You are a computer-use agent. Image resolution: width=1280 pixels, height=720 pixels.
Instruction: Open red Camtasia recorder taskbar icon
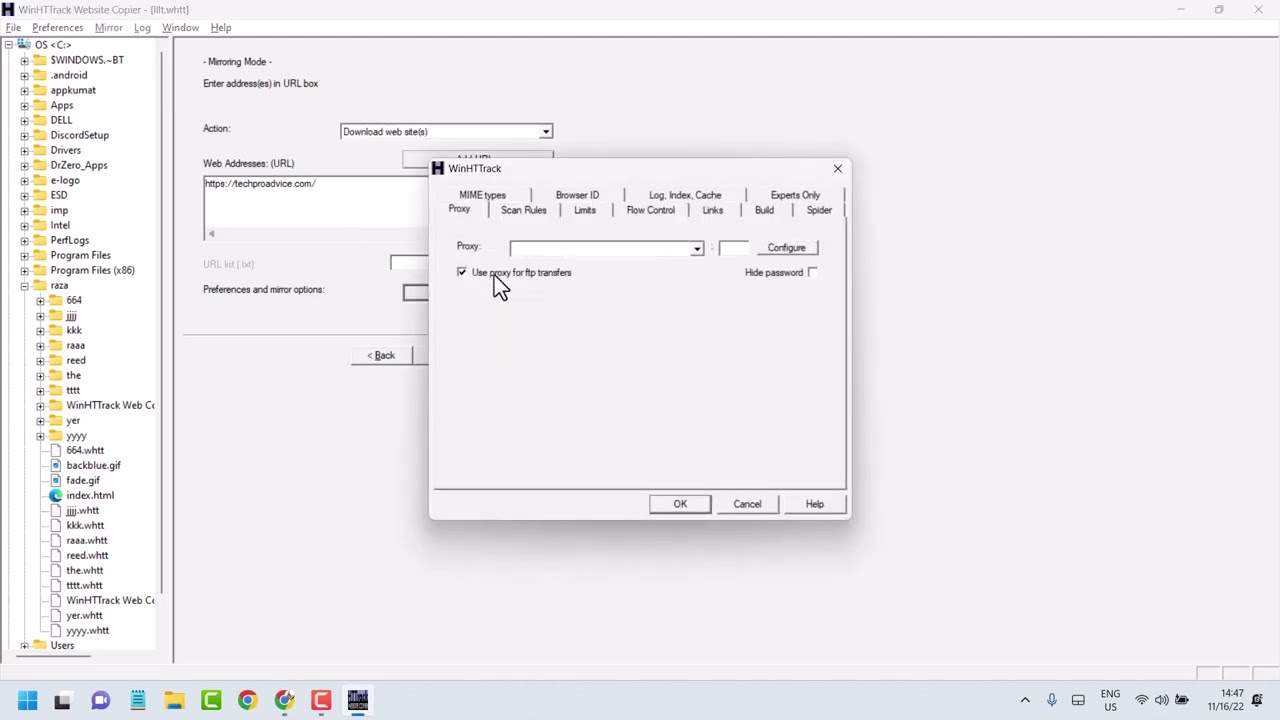(321, 700)
